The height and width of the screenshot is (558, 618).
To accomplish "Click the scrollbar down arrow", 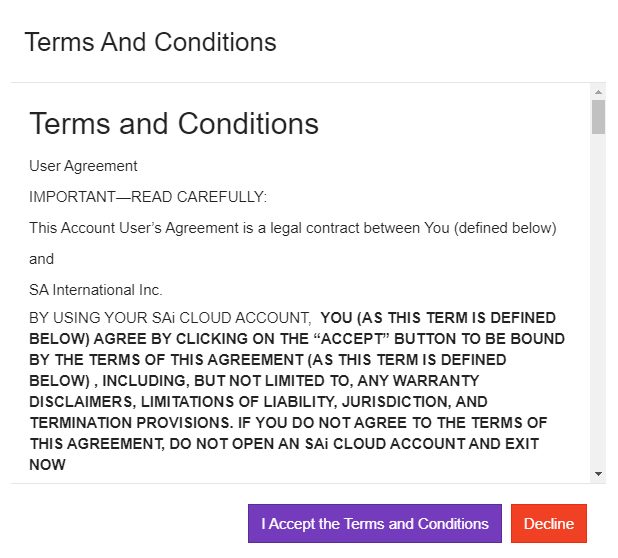I will tap(598, 473).
